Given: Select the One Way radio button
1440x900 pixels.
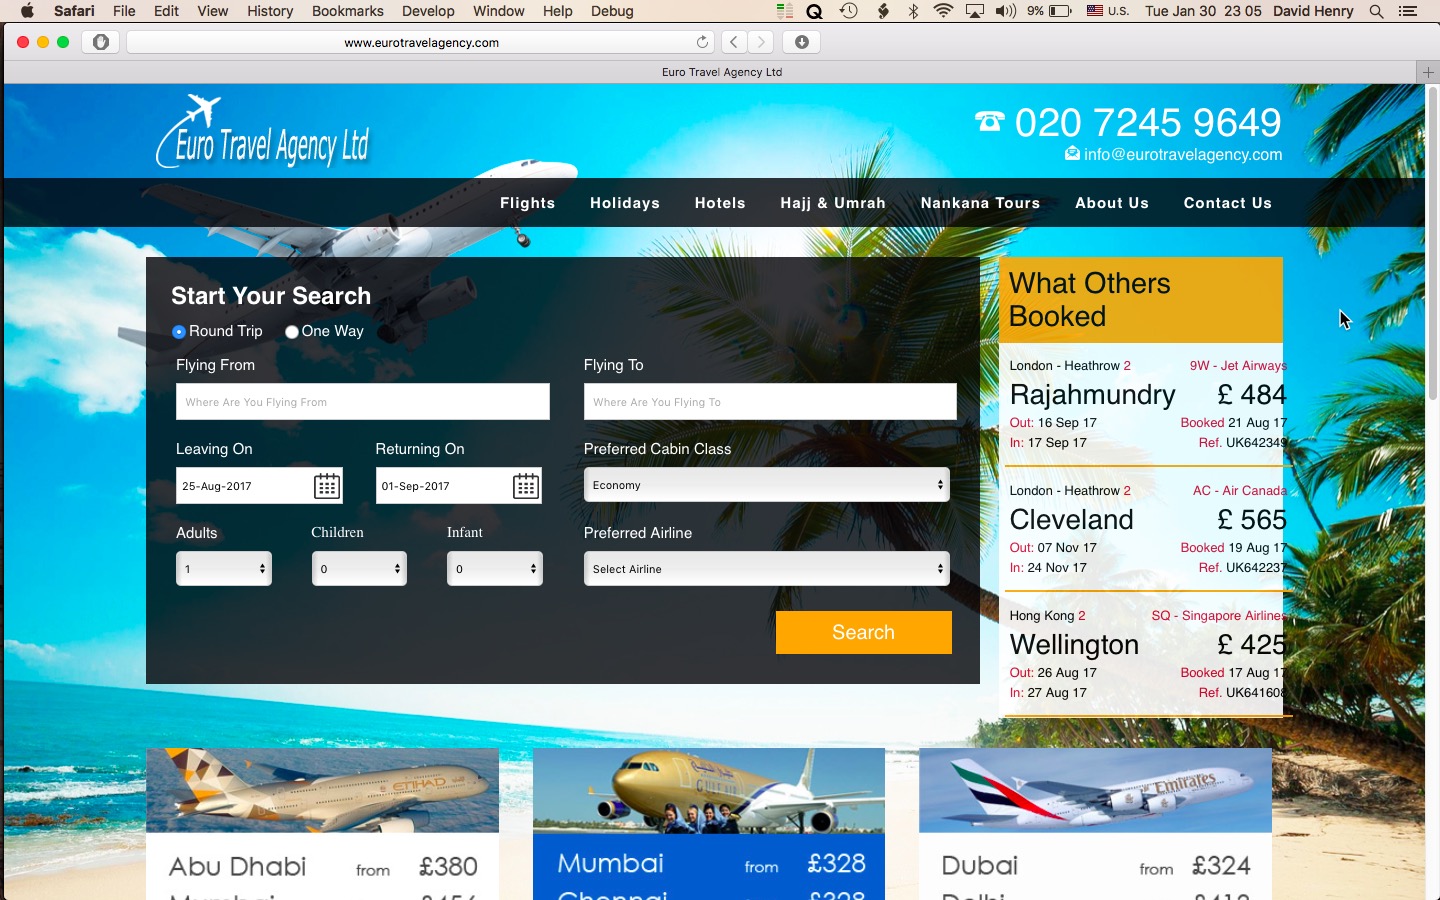Looking at the screenshot, I should (292, 332).
